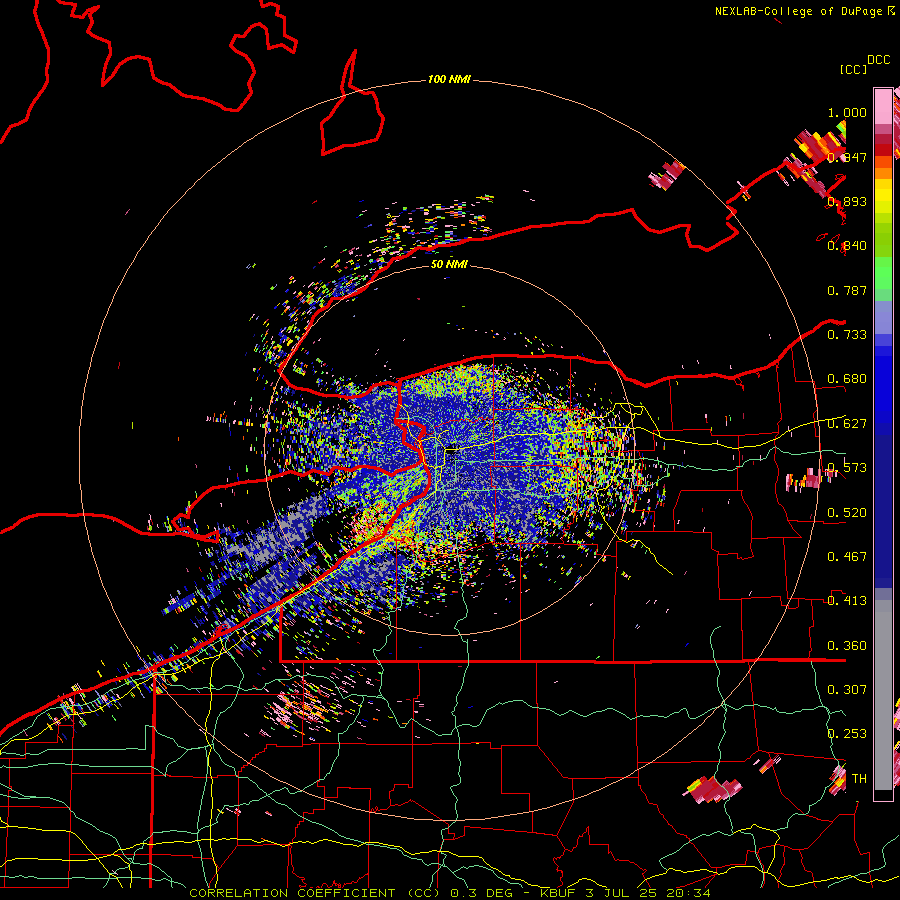Click the 0.467 legend value
The width and height of the screenshot is (900, 900).
point(847,557)
